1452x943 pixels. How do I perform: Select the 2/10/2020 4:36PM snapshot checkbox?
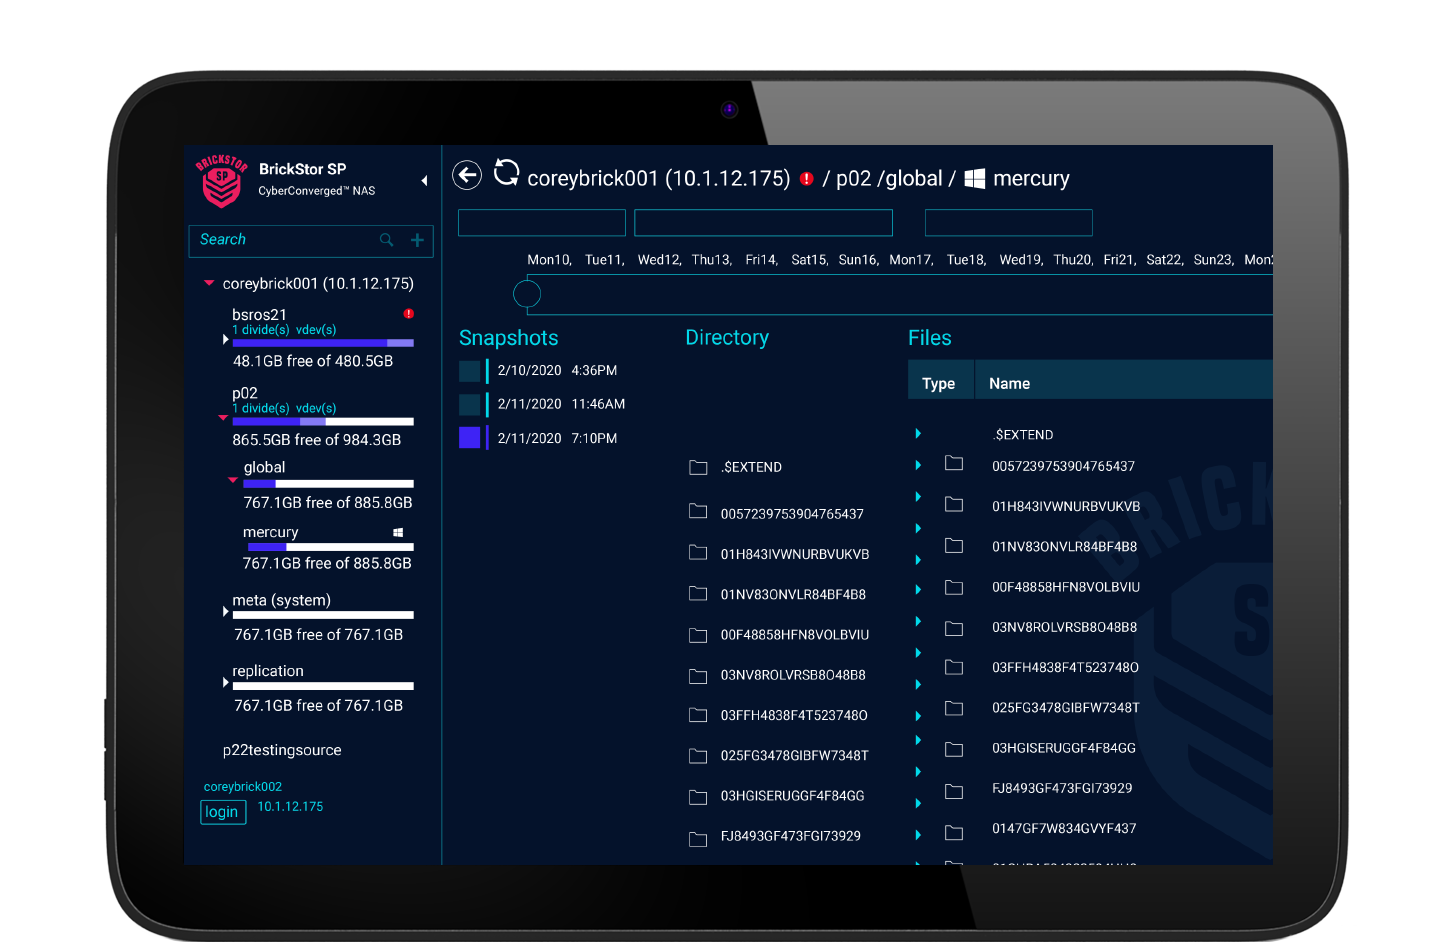470,371
